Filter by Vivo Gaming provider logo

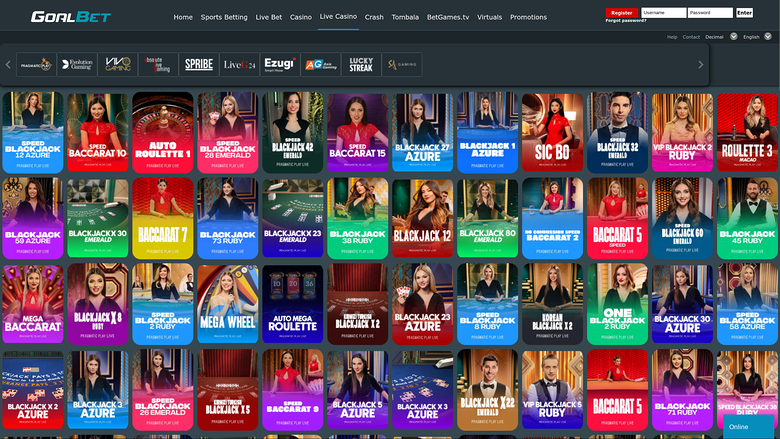[x=118, y=65]
